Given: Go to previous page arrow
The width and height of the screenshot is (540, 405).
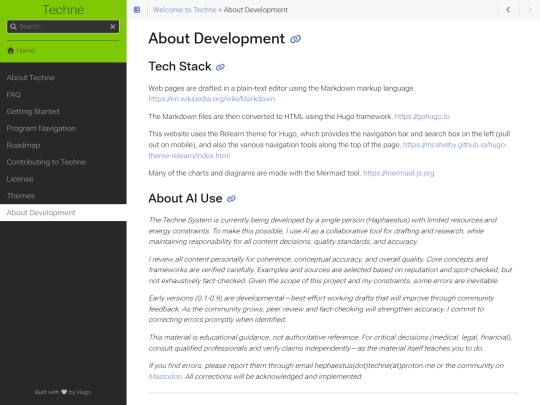Looking at the screenshot, I should pyautogui.click(x=508, y=10).
